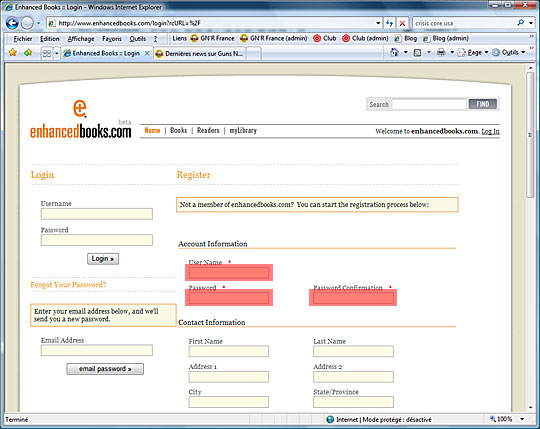Open the tab list dropdown arrow

[x=56, y=53]
